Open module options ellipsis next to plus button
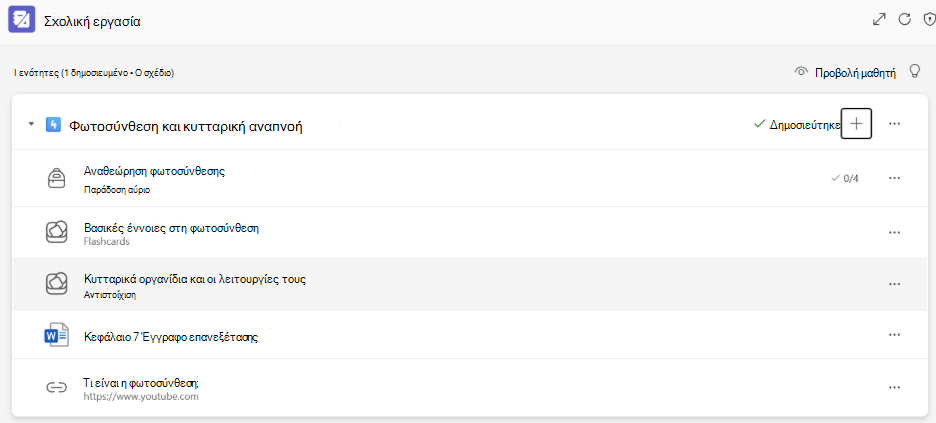Viewport: 936px width, 423px height. pyautogui.click(x=894, y=123)
